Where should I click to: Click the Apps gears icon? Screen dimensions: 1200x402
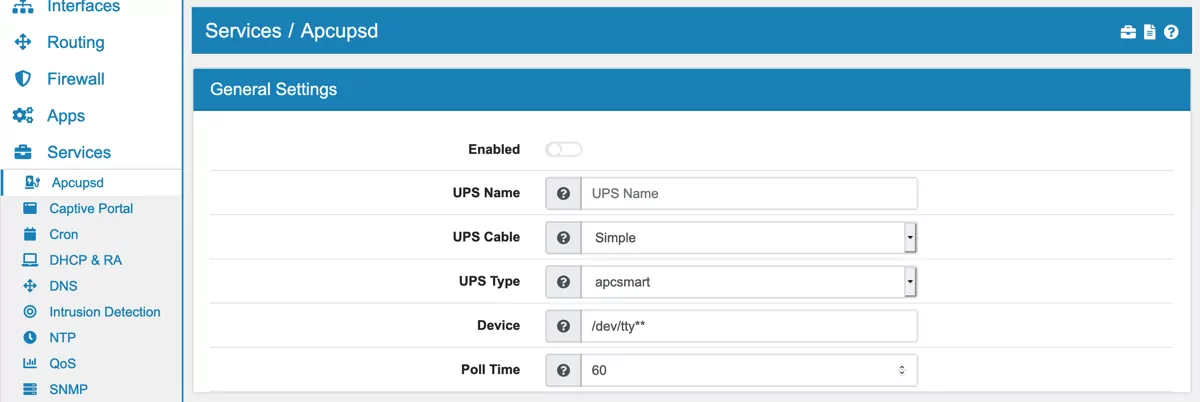coord(22,116)
